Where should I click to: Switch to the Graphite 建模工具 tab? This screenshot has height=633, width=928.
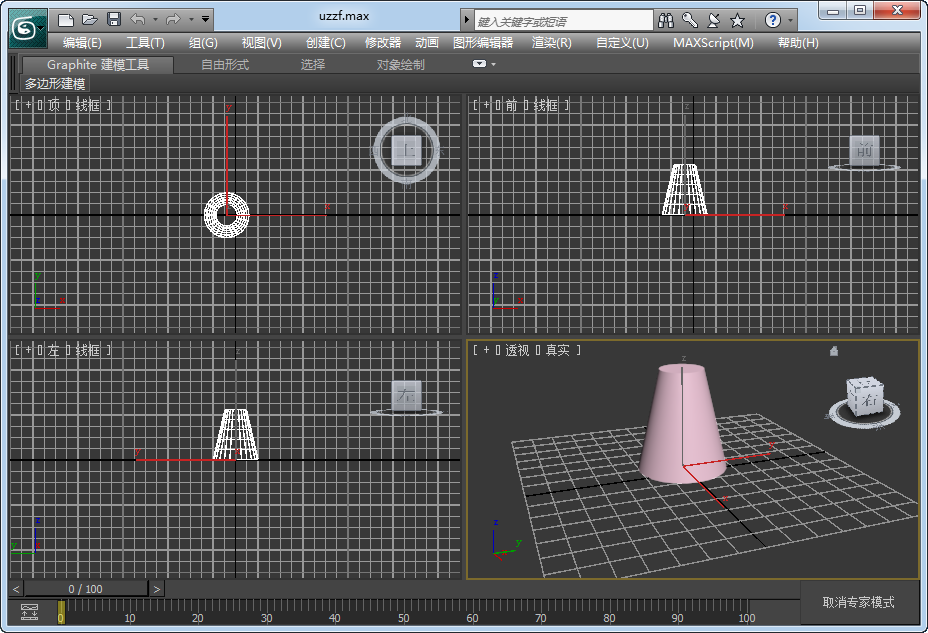pyautogui.click(x=98, y=65)
